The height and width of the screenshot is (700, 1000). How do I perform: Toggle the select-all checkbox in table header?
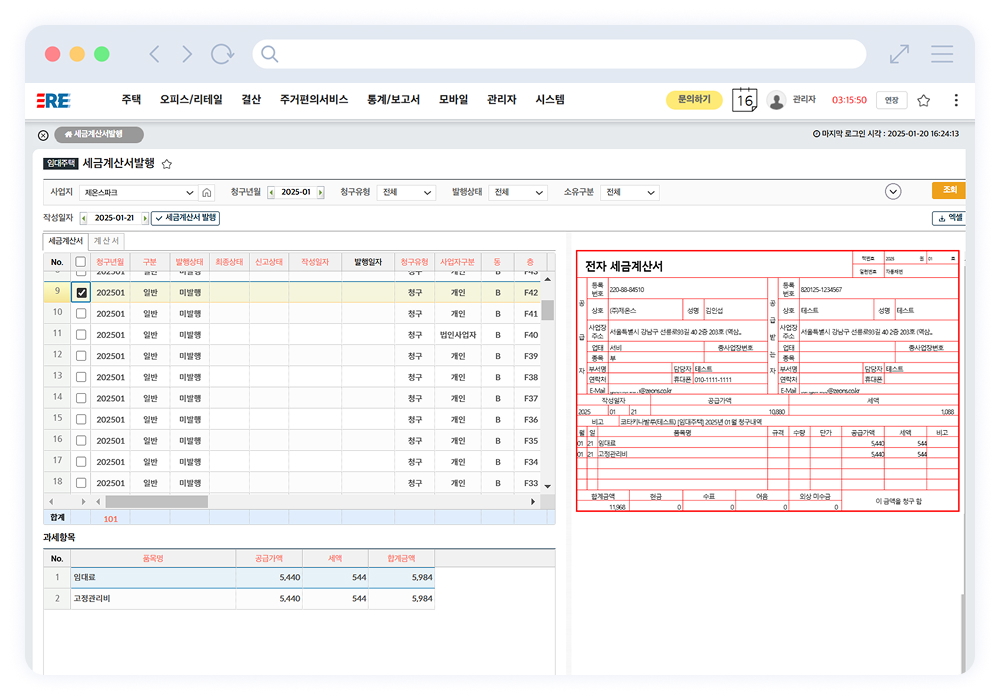pyautogui.click(x=81, y=262)
